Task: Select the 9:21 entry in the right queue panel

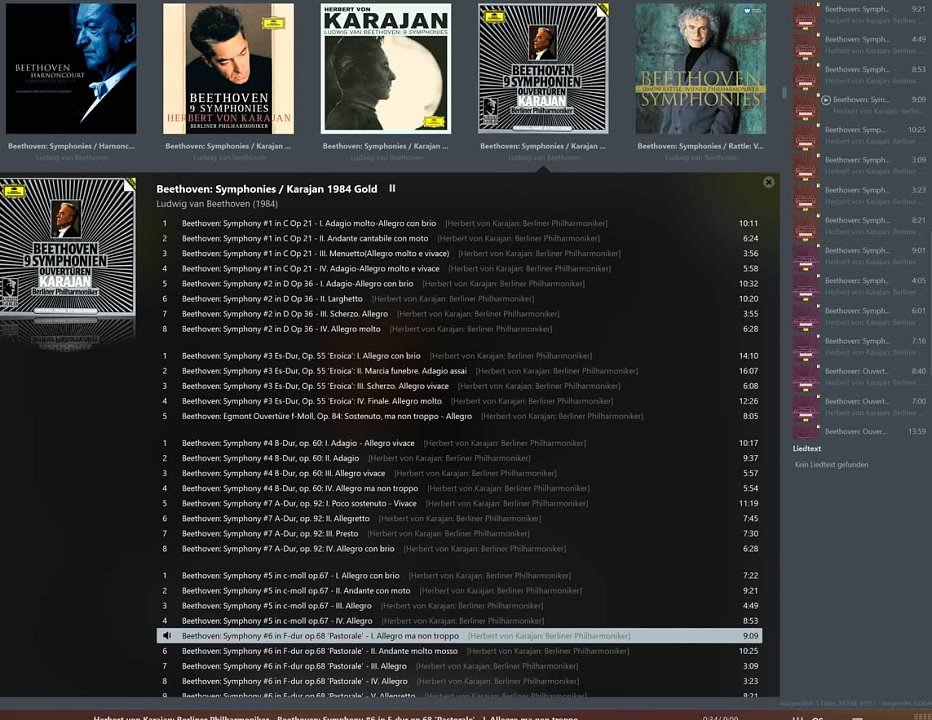Action: tap(859, 15)
